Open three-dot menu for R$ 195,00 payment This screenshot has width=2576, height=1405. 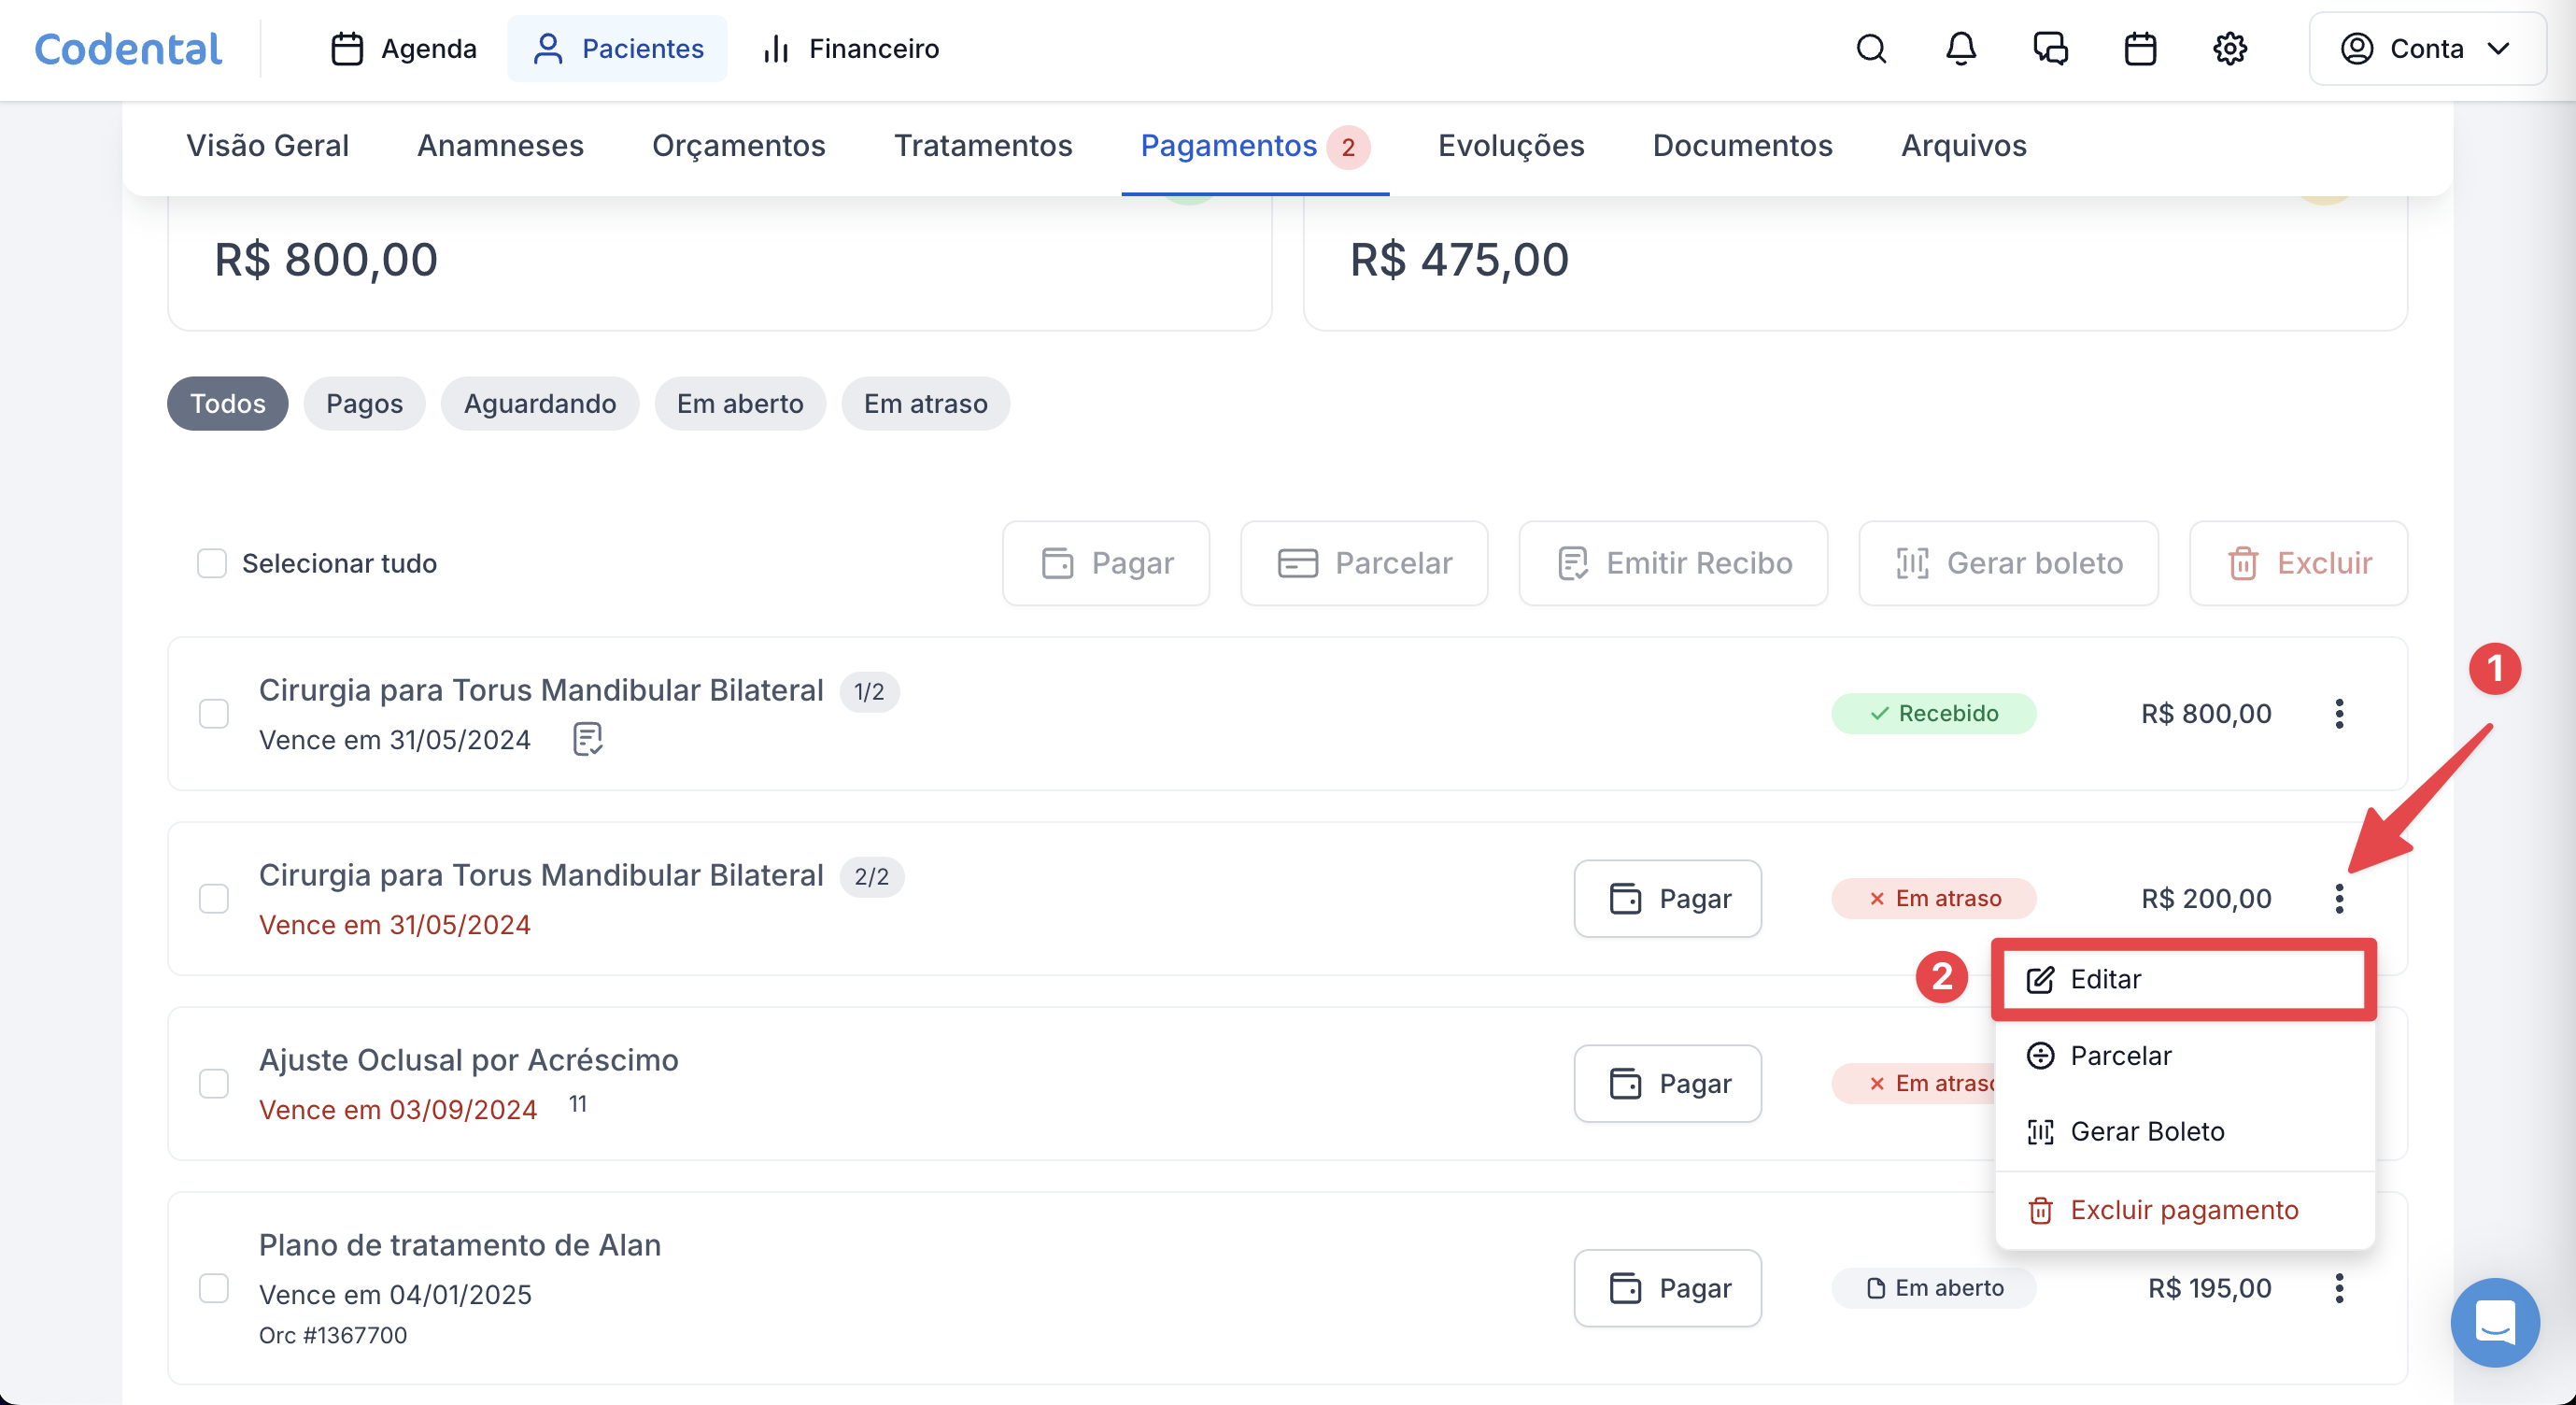pos(2339,1288)
